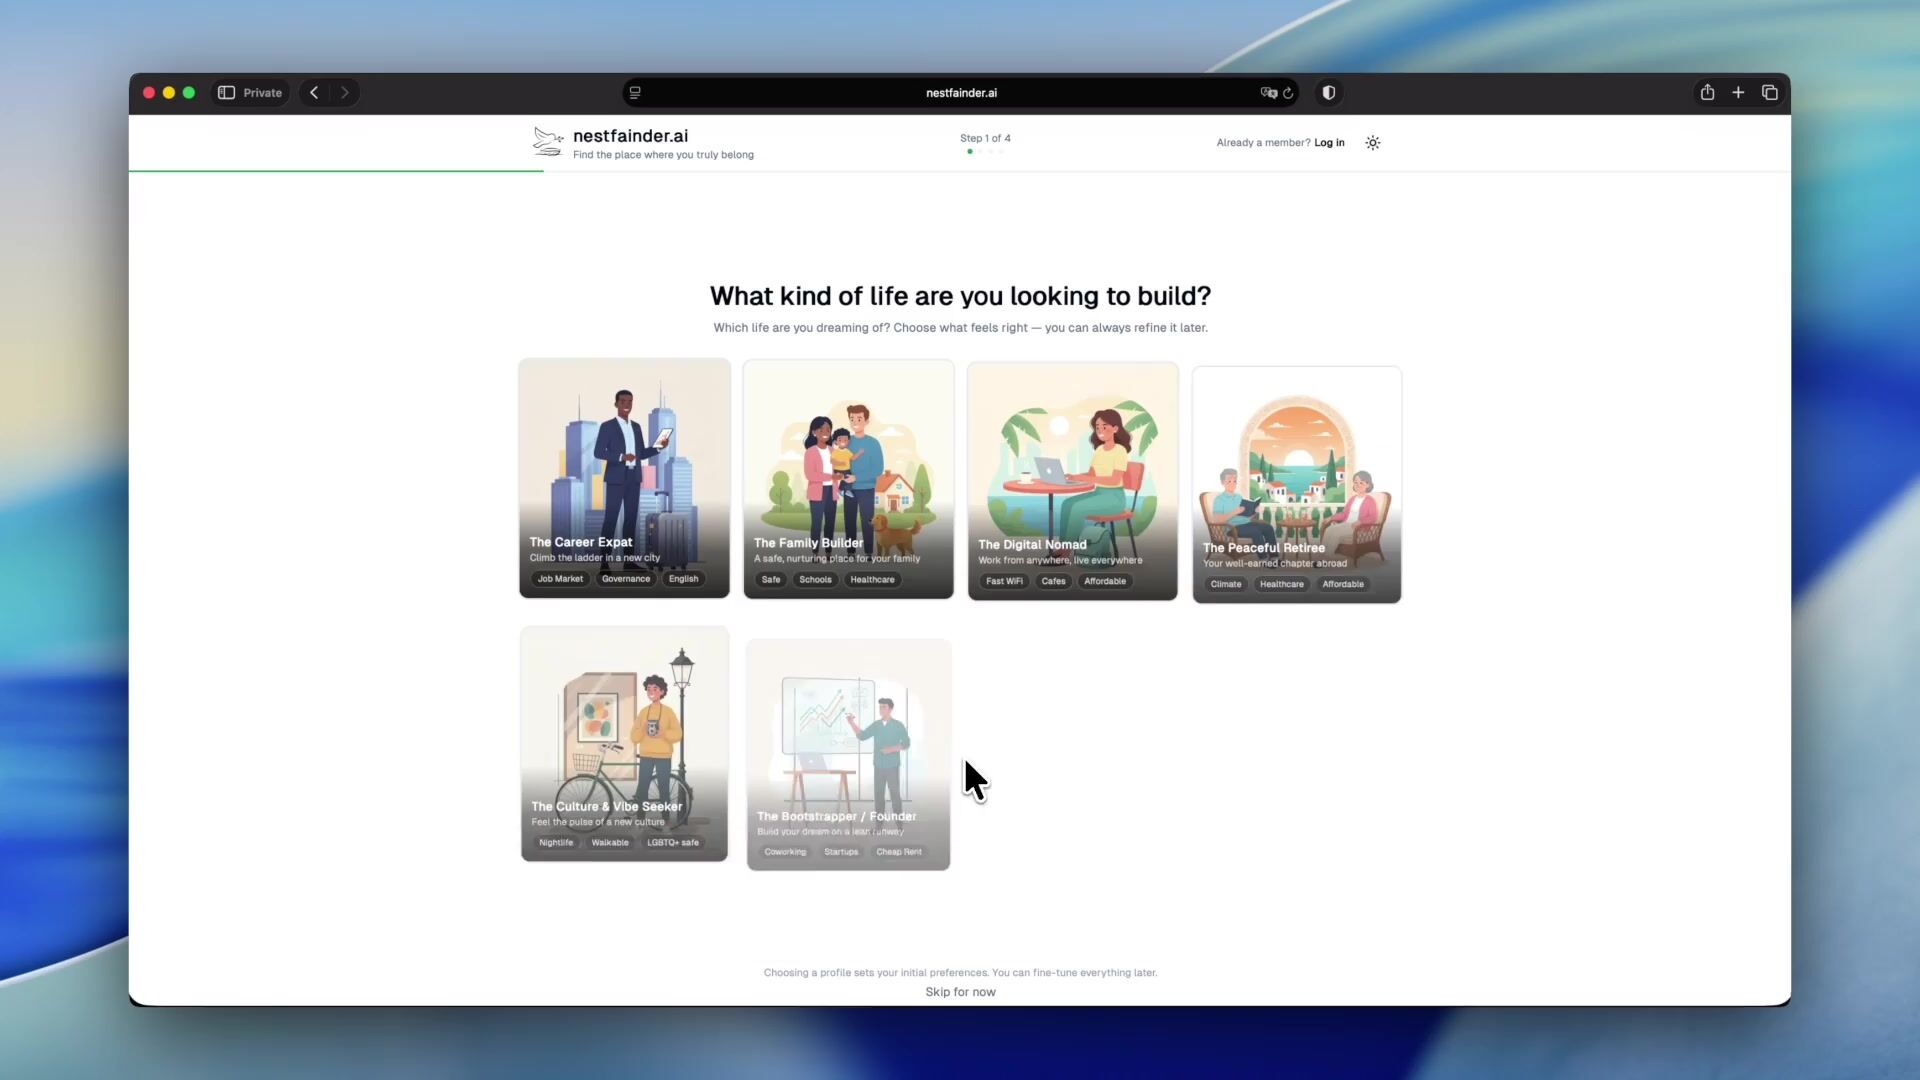The height and width of the screenshot is (1080, 1920).
Task: Open the page menu icon in address bar
Action: click(x=635, y=92)
